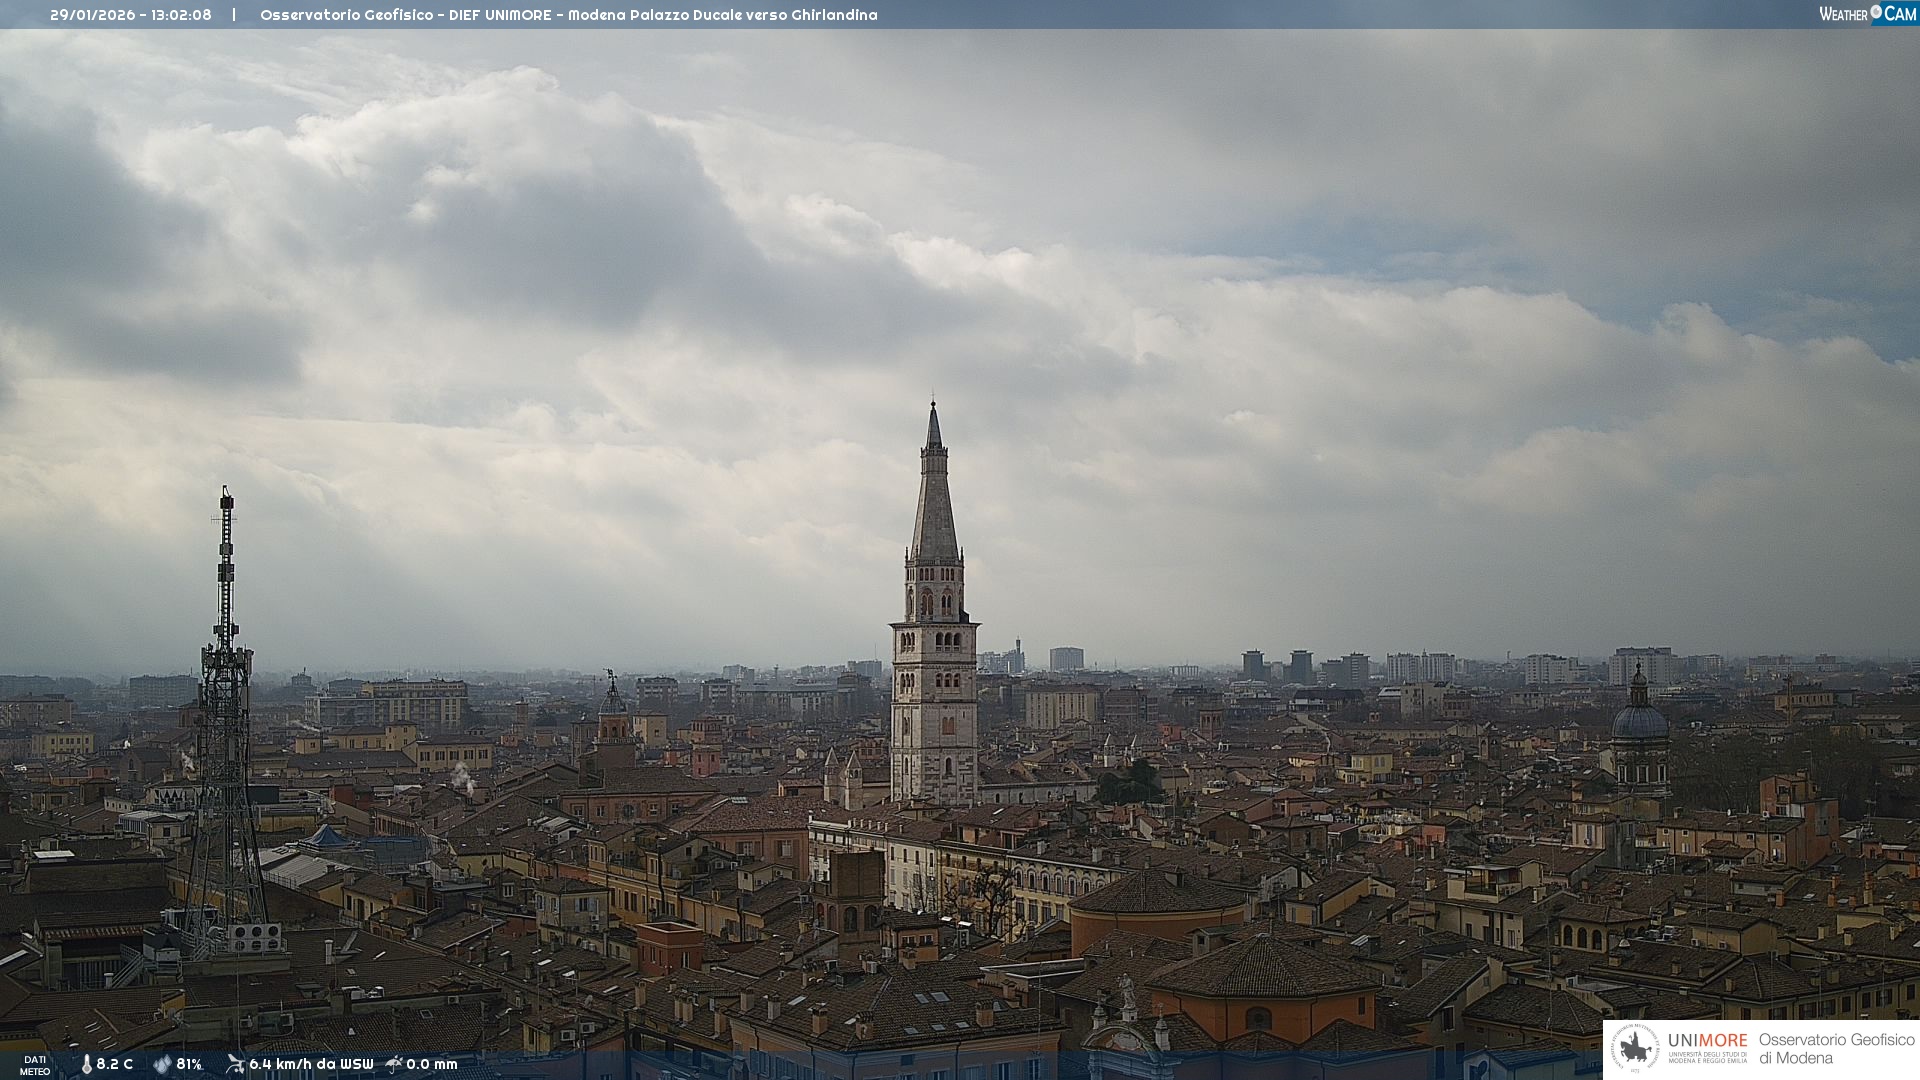This screenshot has width=1920, height=1080.
Task: Click the 8.2 C temperature reading
Action: click(x=115, y=1065)
